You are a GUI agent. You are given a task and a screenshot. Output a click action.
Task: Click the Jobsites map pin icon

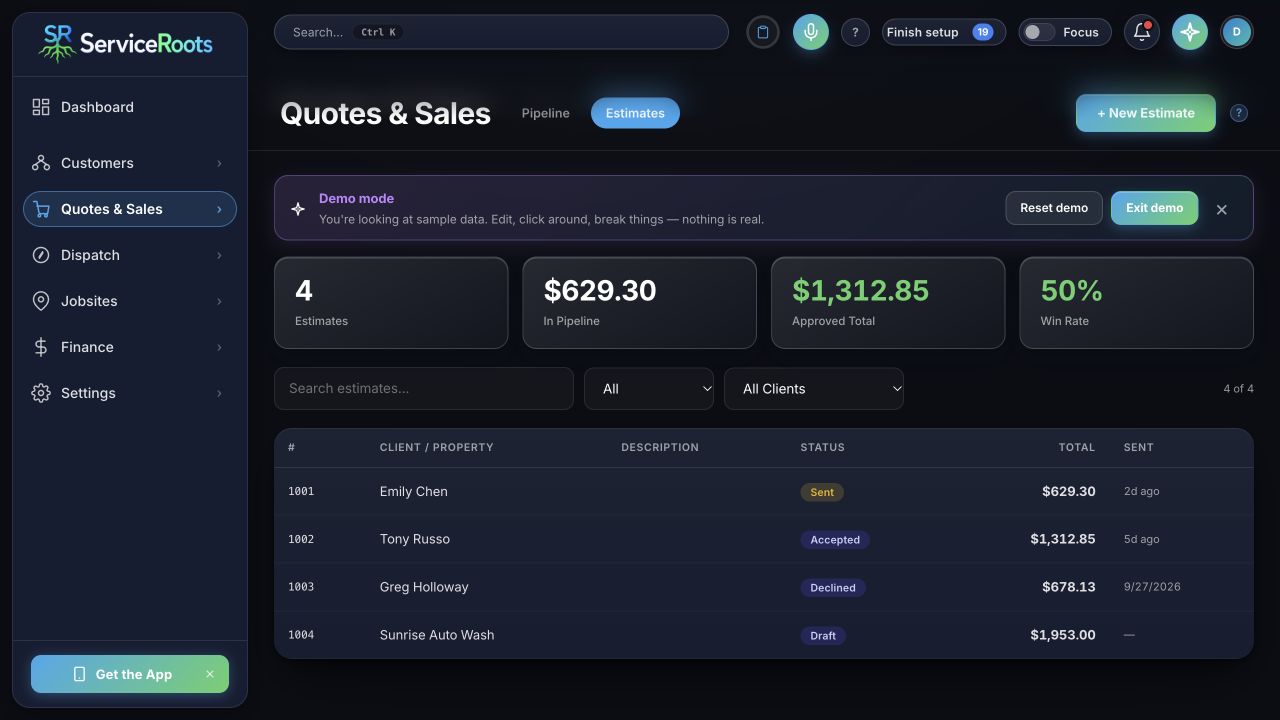[x=41, y=301]
